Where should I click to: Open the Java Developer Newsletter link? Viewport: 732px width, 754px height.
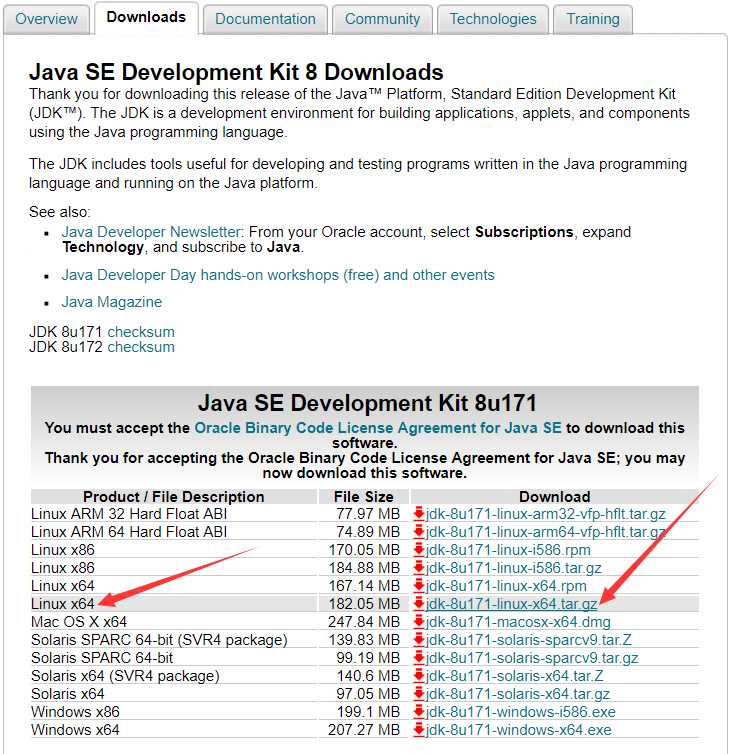151,232
